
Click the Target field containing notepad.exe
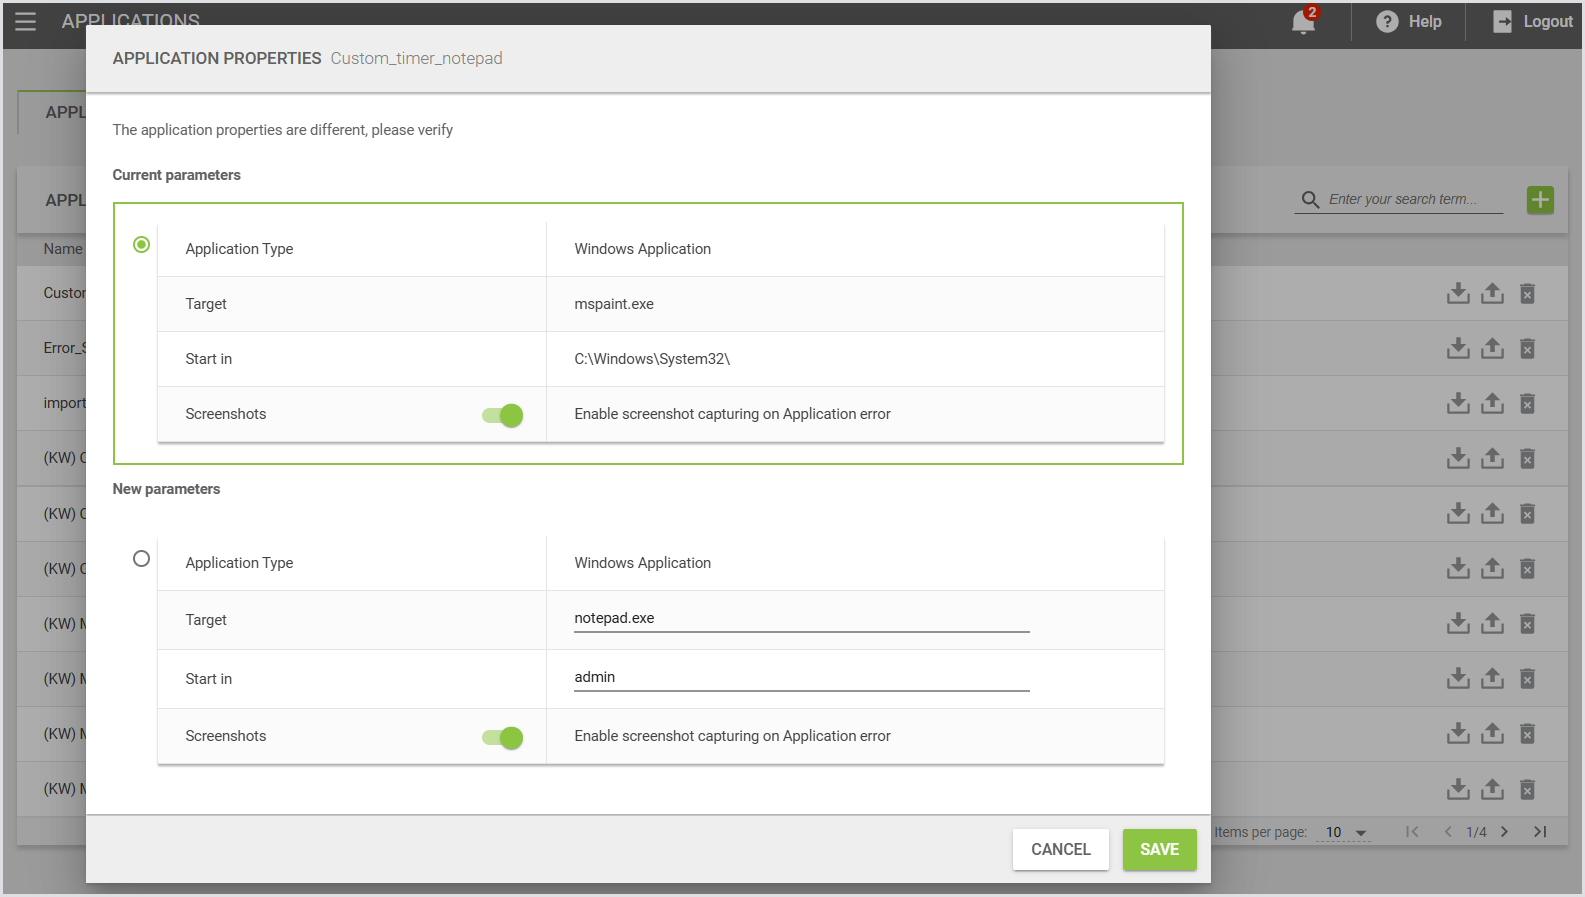click(801, 619)
